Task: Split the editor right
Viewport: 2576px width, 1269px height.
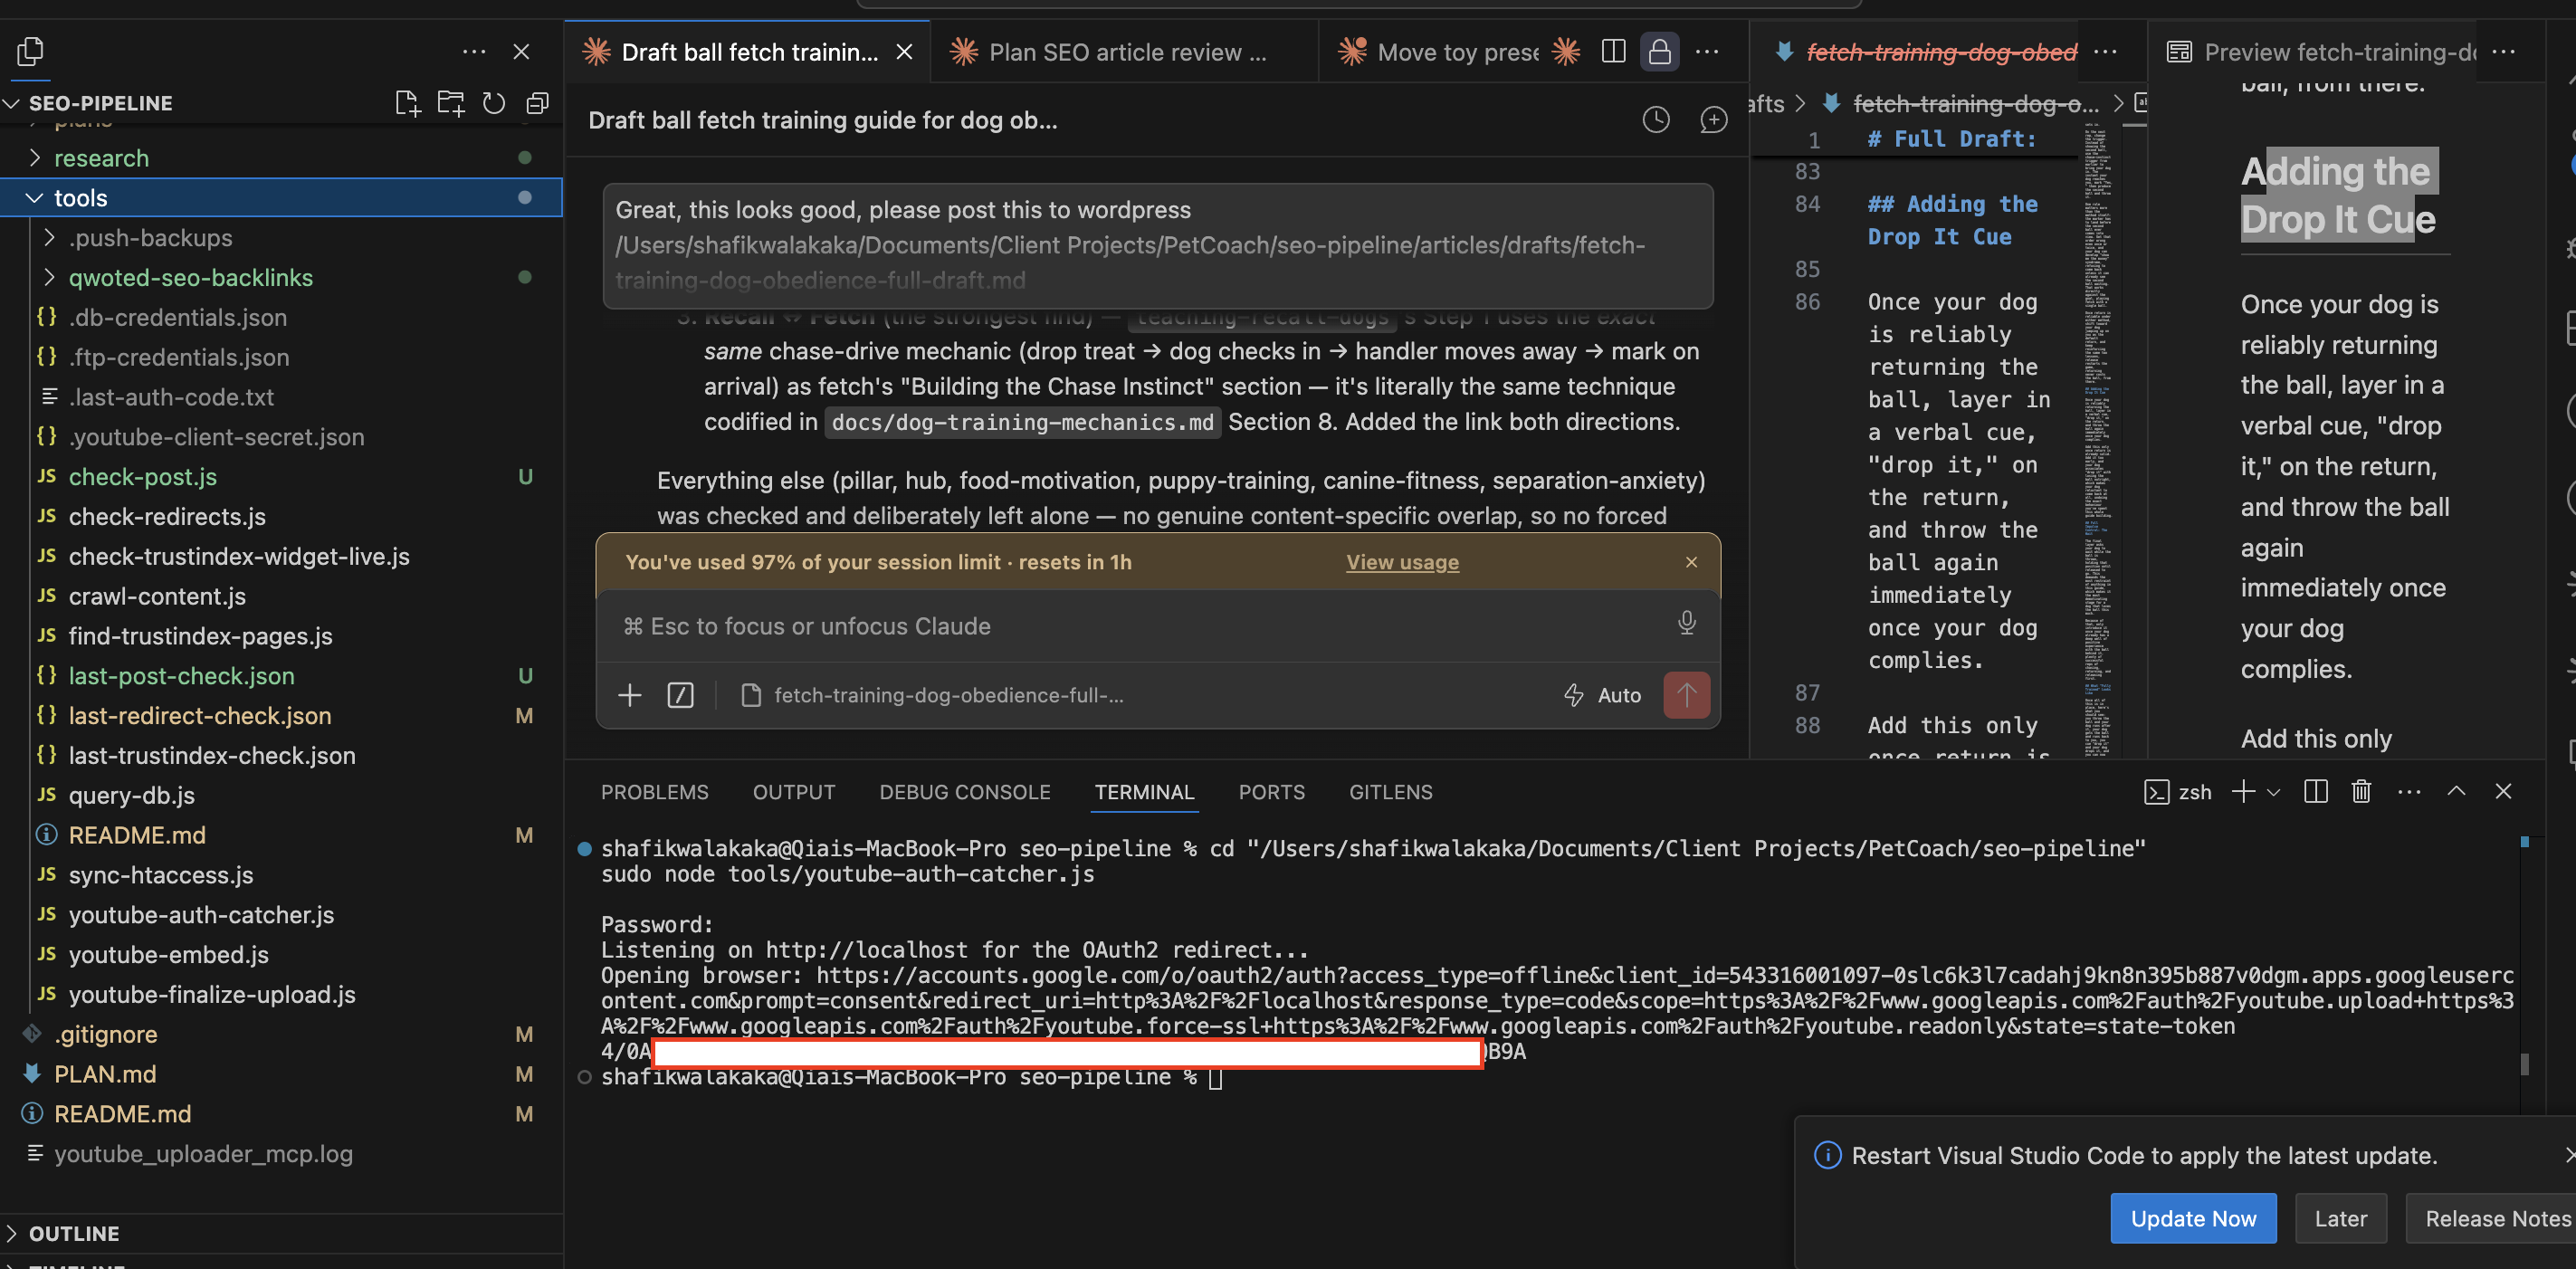Action: click(1613, 51)
